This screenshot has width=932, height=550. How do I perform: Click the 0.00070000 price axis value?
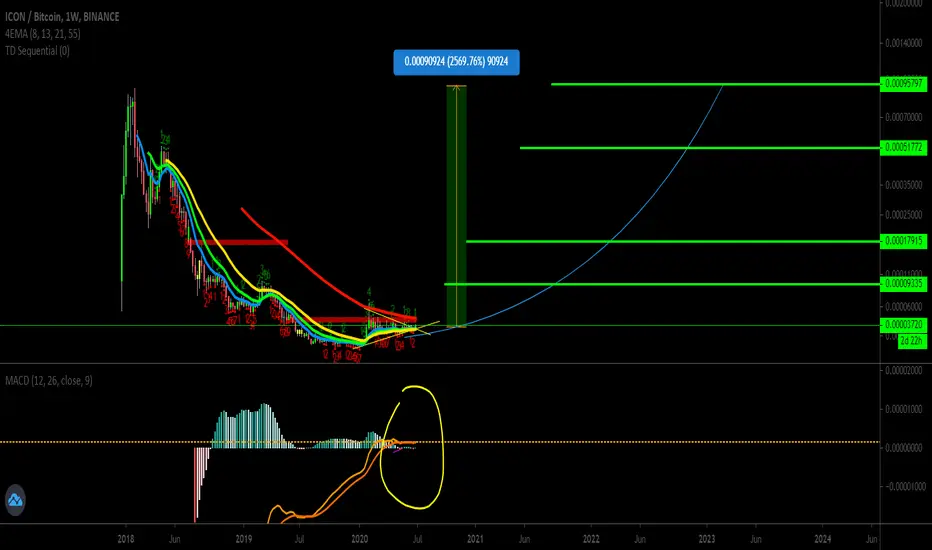pos(904,117)
